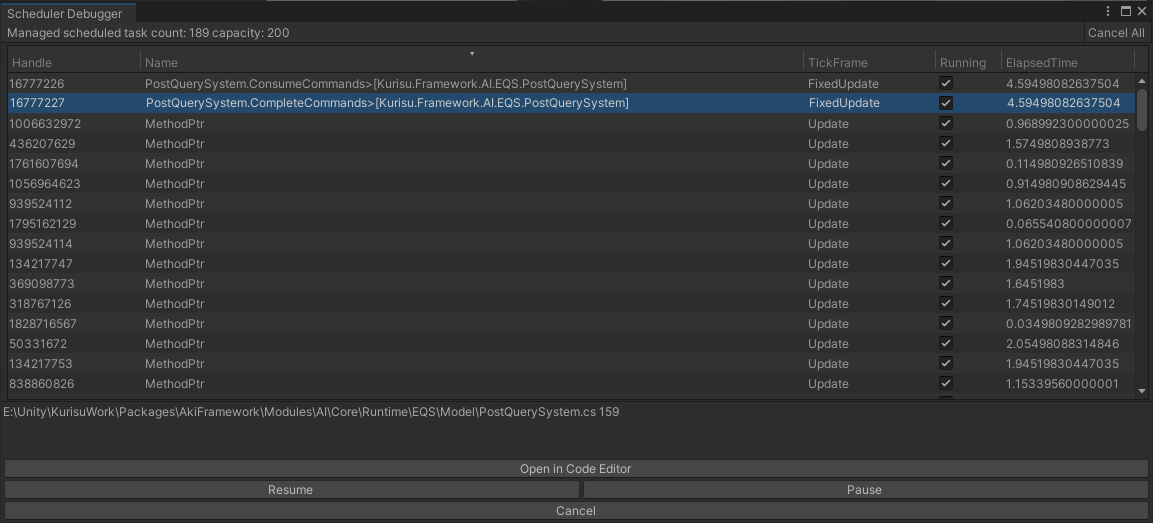Select handle 1828716567 cell
The image size is (1153, 523).
(x=43, y=323)
